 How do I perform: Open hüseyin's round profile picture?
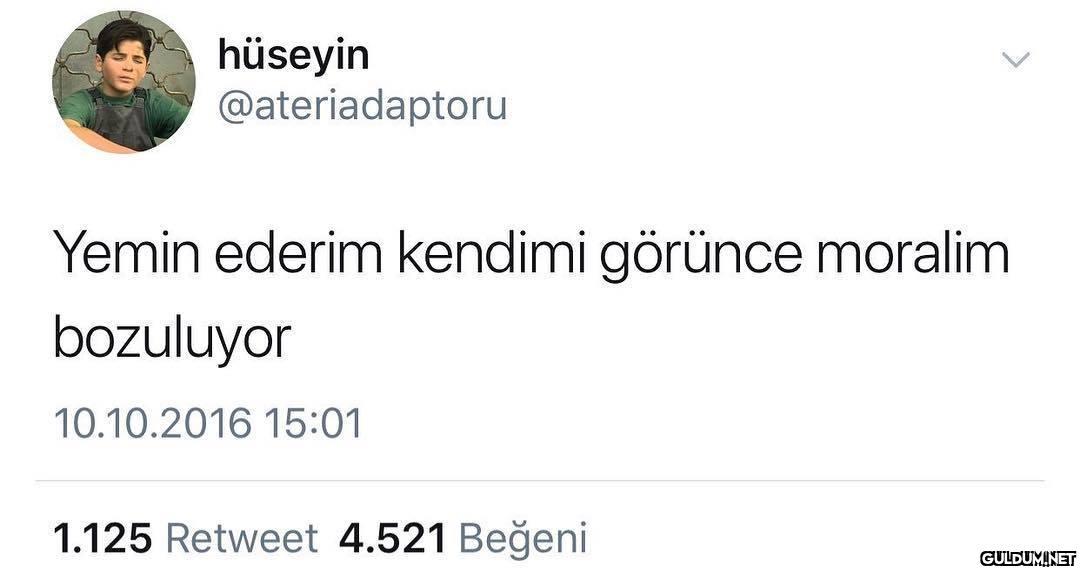coord(124,81)
